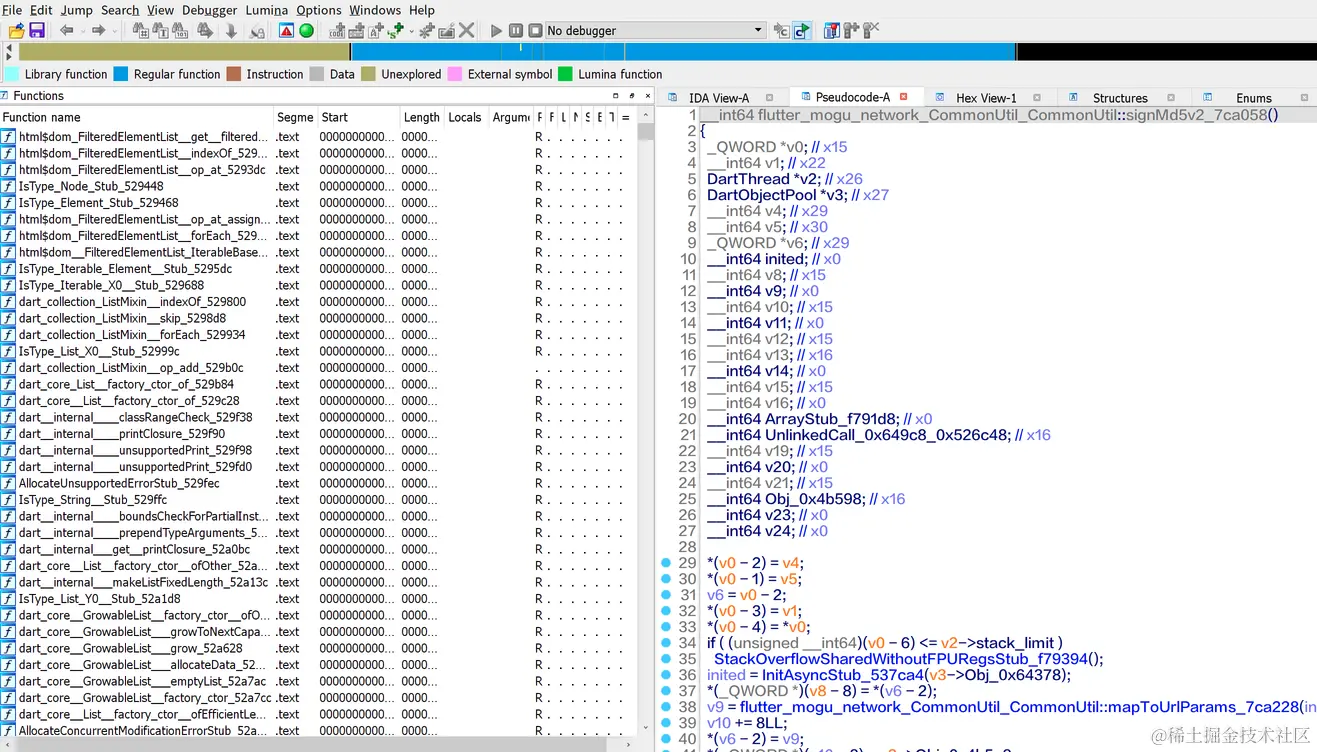Toggle breakpoint dot on line 36
Screen dimensions: 1317x752
[x=666, y=675]
